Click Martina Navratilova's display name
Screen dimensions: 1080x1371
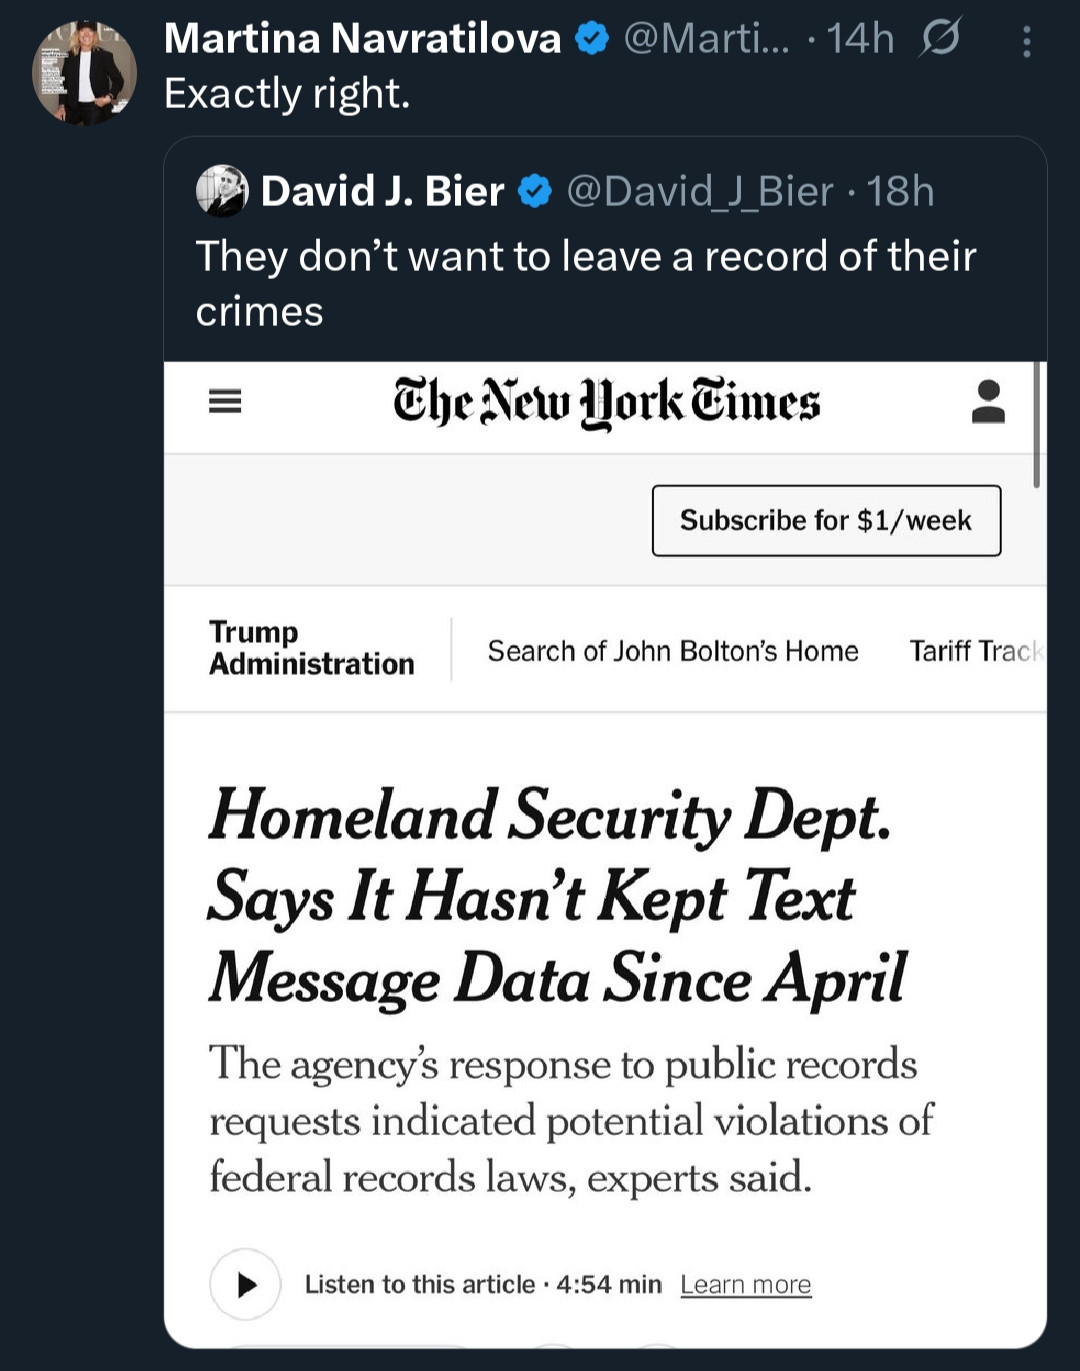pos(362,39)
